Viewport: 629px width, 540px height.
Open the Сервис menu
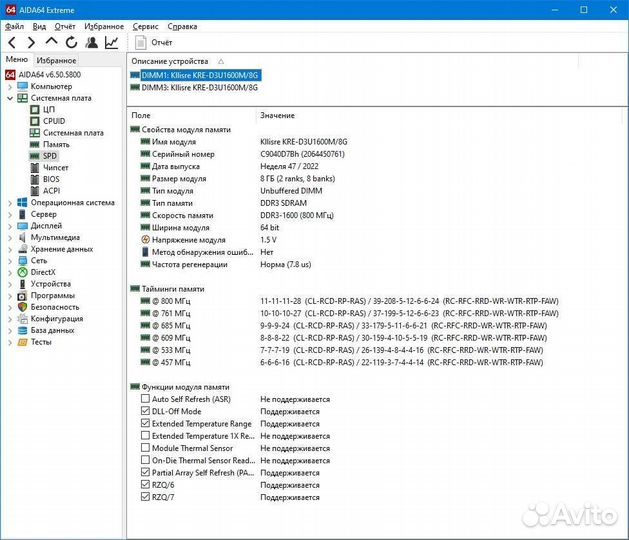point(145,26)
